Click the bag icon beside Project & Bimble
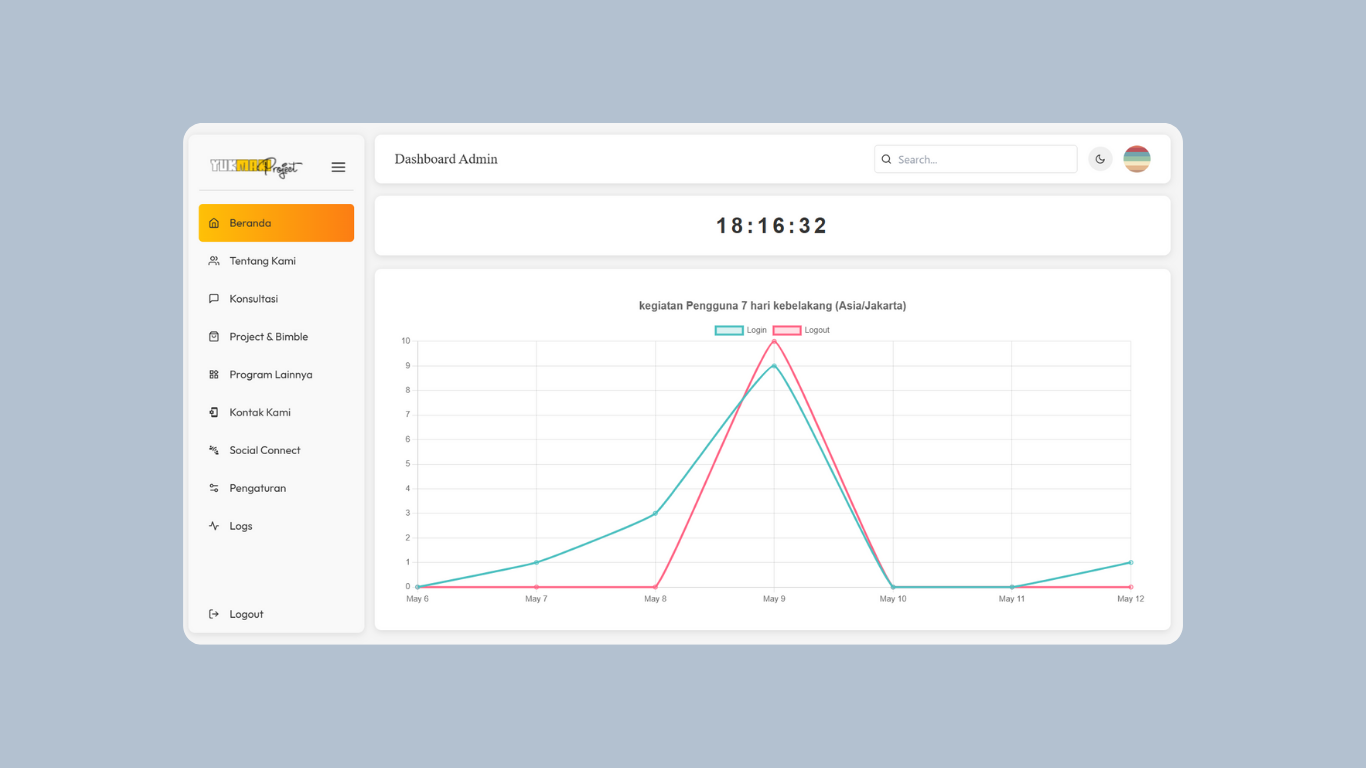The width and height of the screenshot is (1366, 768). pos(214,337)
